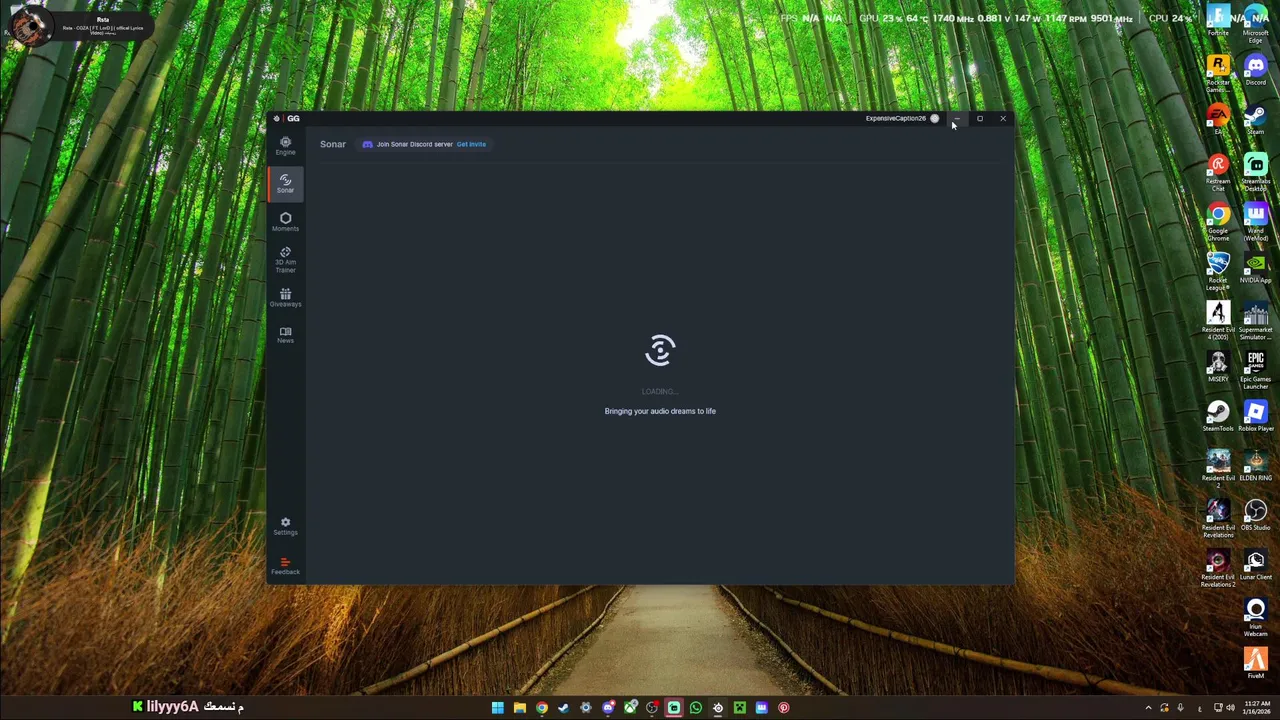This screenshot has height=720, width=1280.
Task: Open Microsoft Edge desktop shortcut
Action: pos(1255,24)
